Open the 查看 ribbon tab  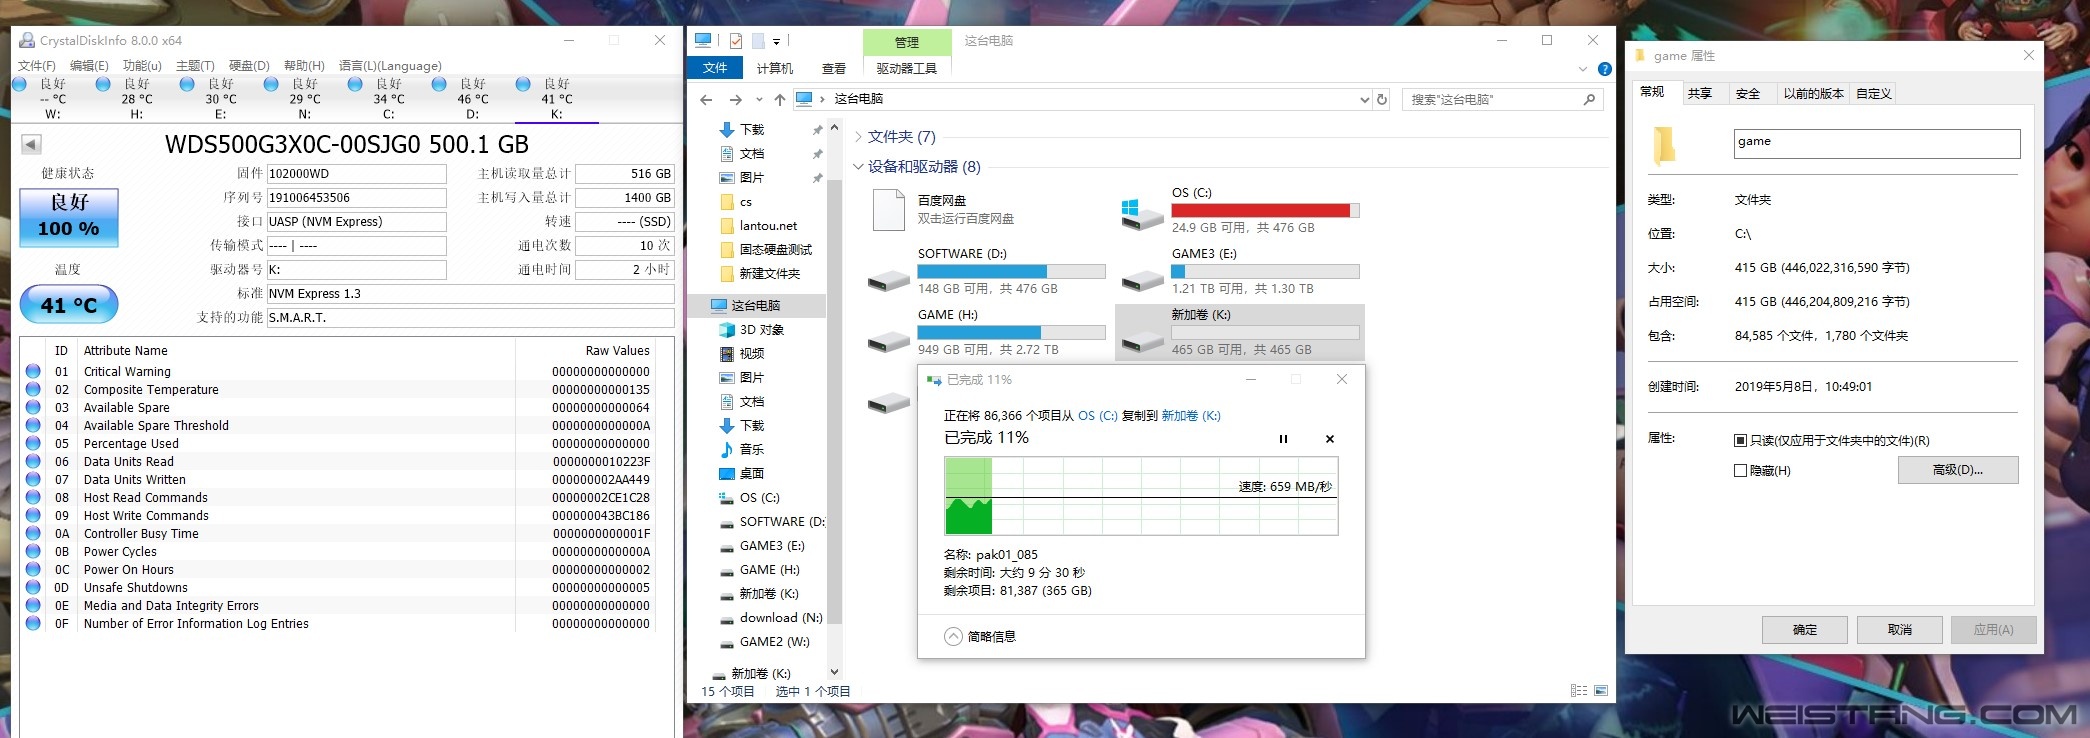click(x=834, y=68)
